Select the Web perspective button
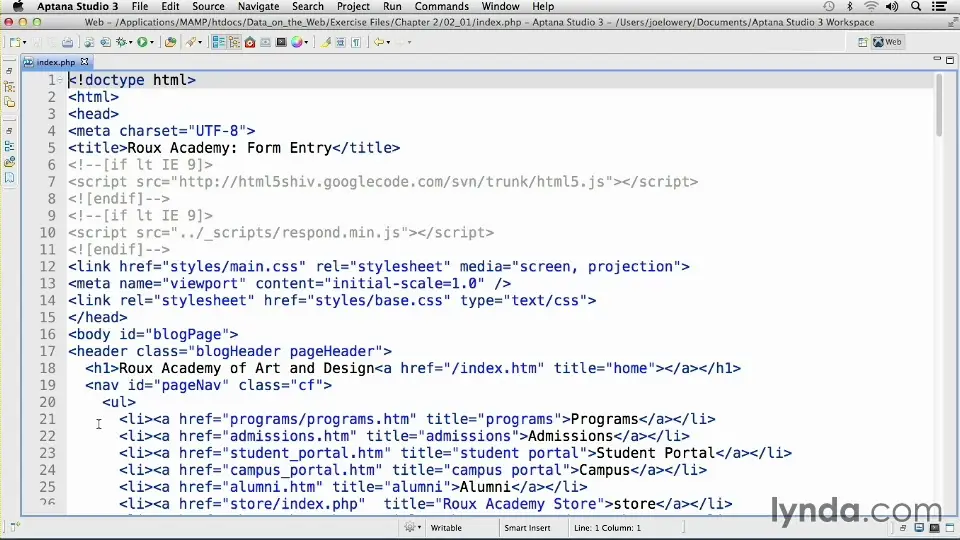The image size is (960, 540). click(x=888, y=42)
